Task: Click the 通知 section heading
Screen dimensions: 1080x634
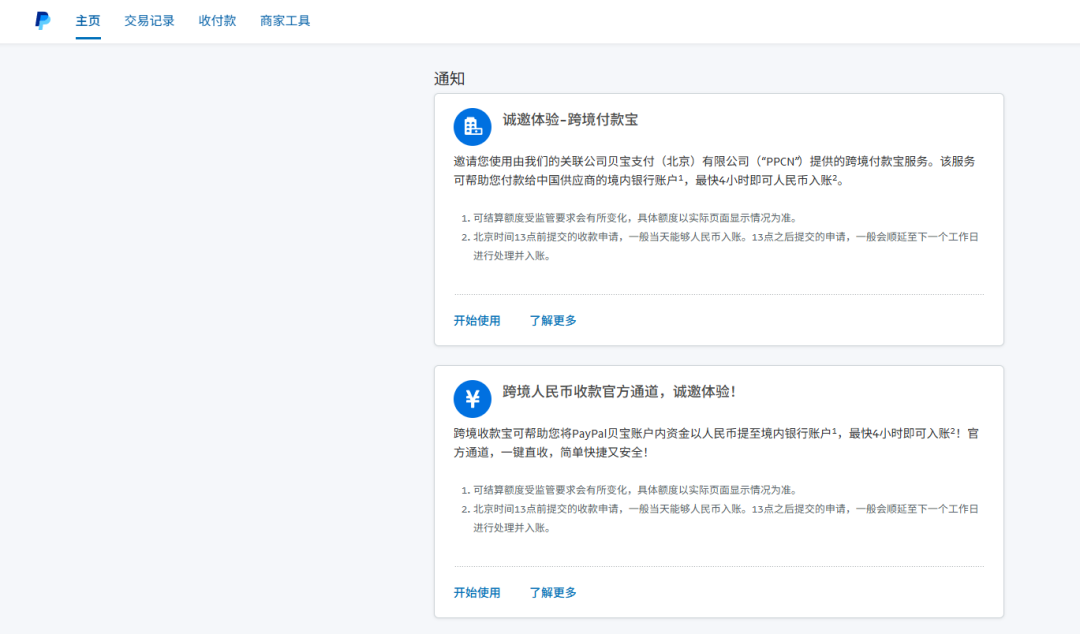Action: [x=449, y=79]
